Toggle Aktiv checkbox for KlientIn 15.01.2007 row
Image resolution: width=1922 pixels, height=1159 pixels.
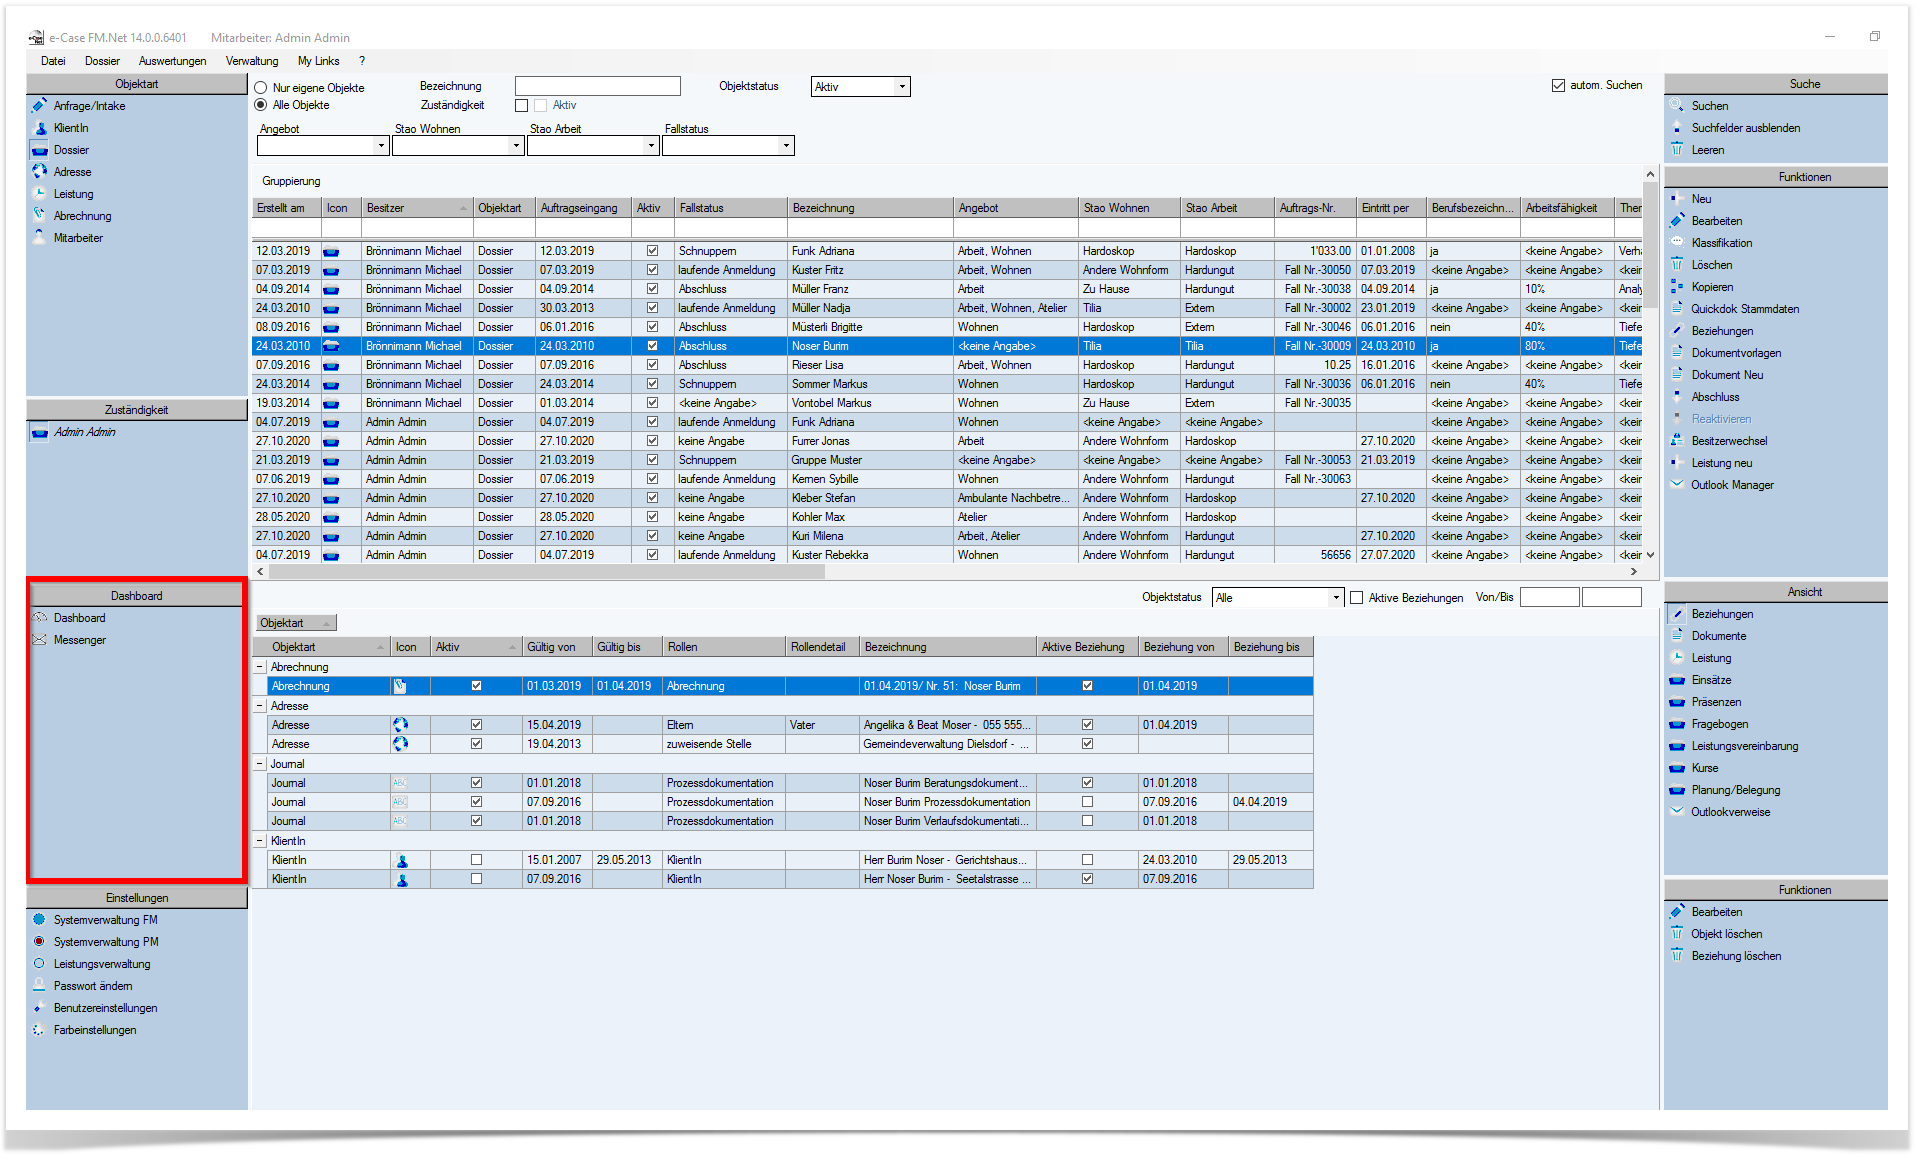point(476,860)
